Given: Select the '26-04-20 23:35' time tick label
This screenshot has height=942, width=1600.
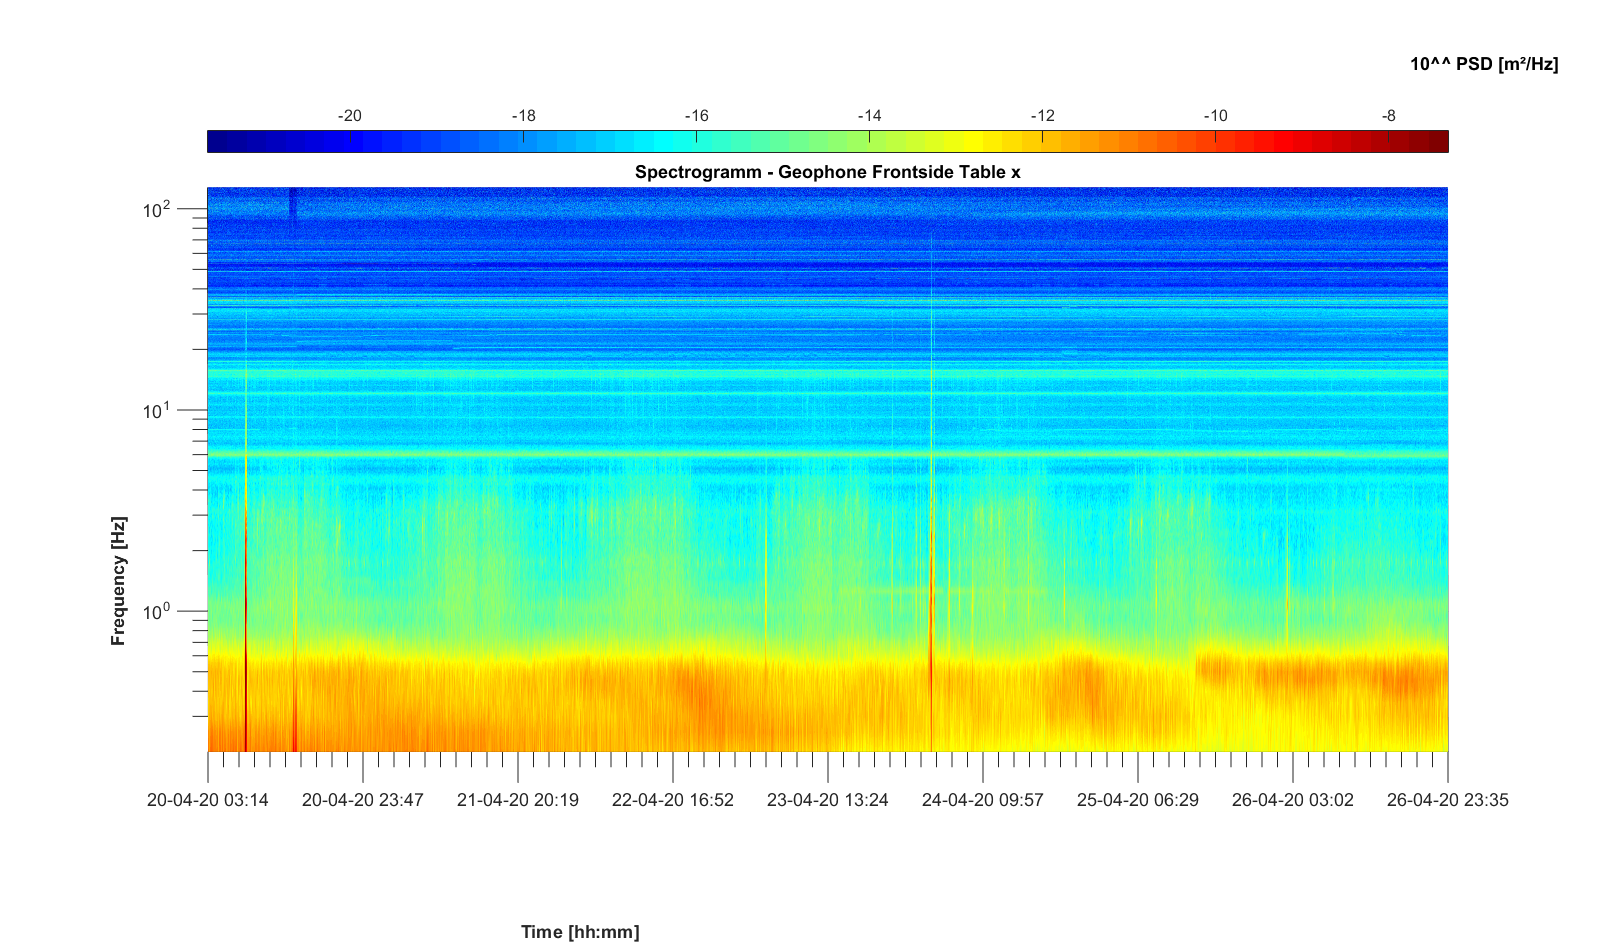Looking at the screenshot, I should coord(1447,800).
